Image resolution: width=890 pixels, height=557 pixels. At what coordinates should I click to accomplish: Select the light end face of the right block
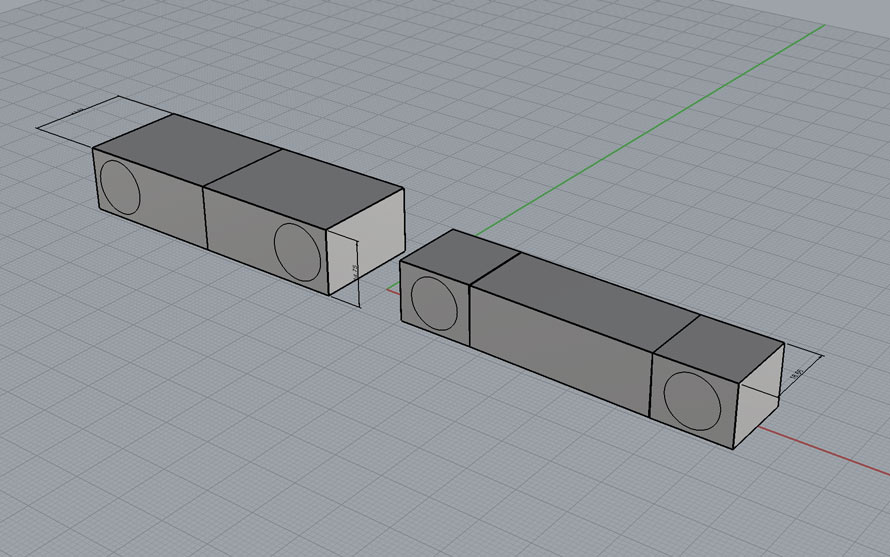760,395
